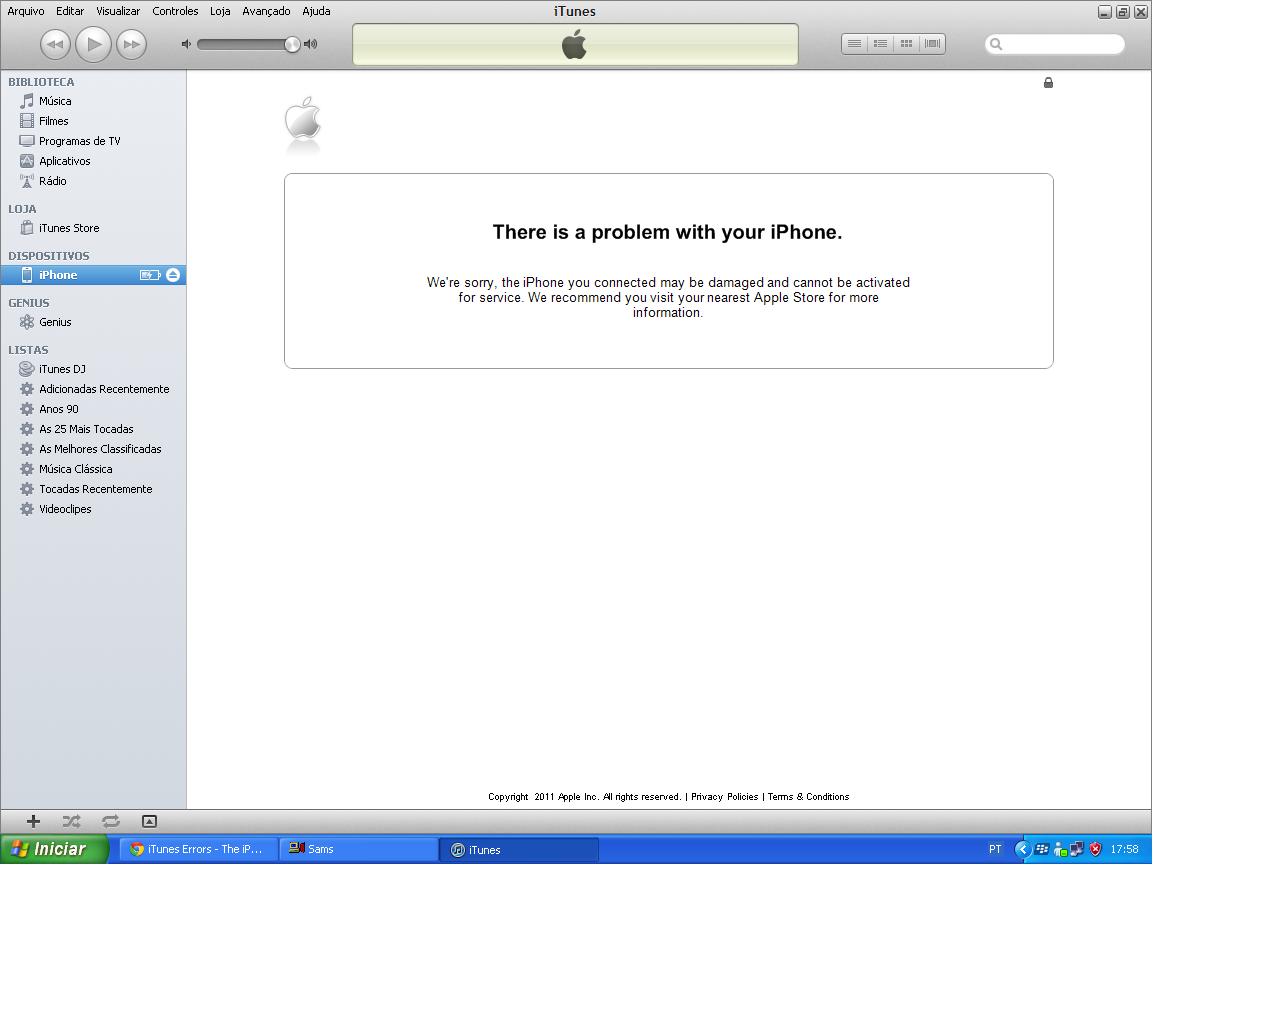
Task: Open Adicionadas Recentemente playlist
Action: click(x=93, y=389)
